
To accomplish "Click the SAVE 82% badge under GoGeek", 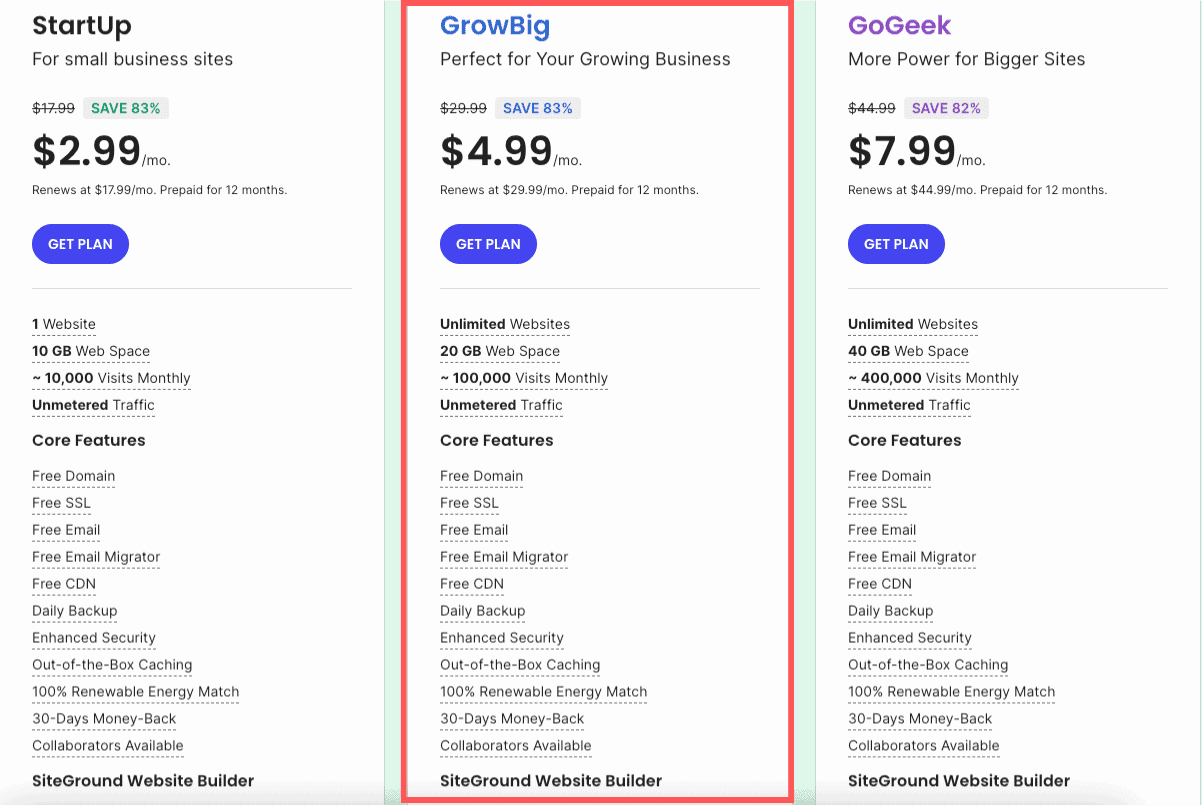I will [946, 108].
